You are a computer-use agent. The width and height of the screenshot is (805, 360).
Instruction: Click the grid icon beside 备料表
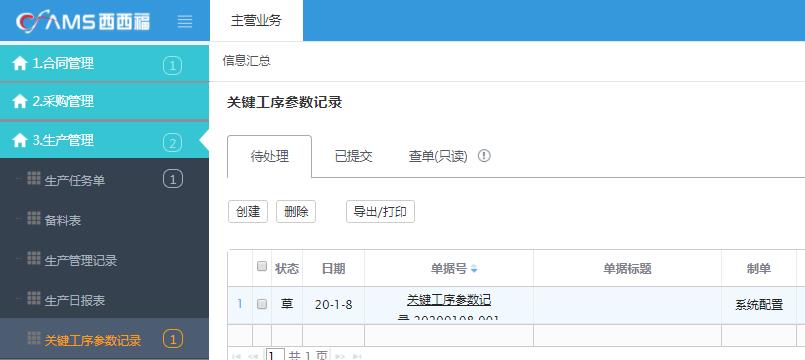pos(34,218)
